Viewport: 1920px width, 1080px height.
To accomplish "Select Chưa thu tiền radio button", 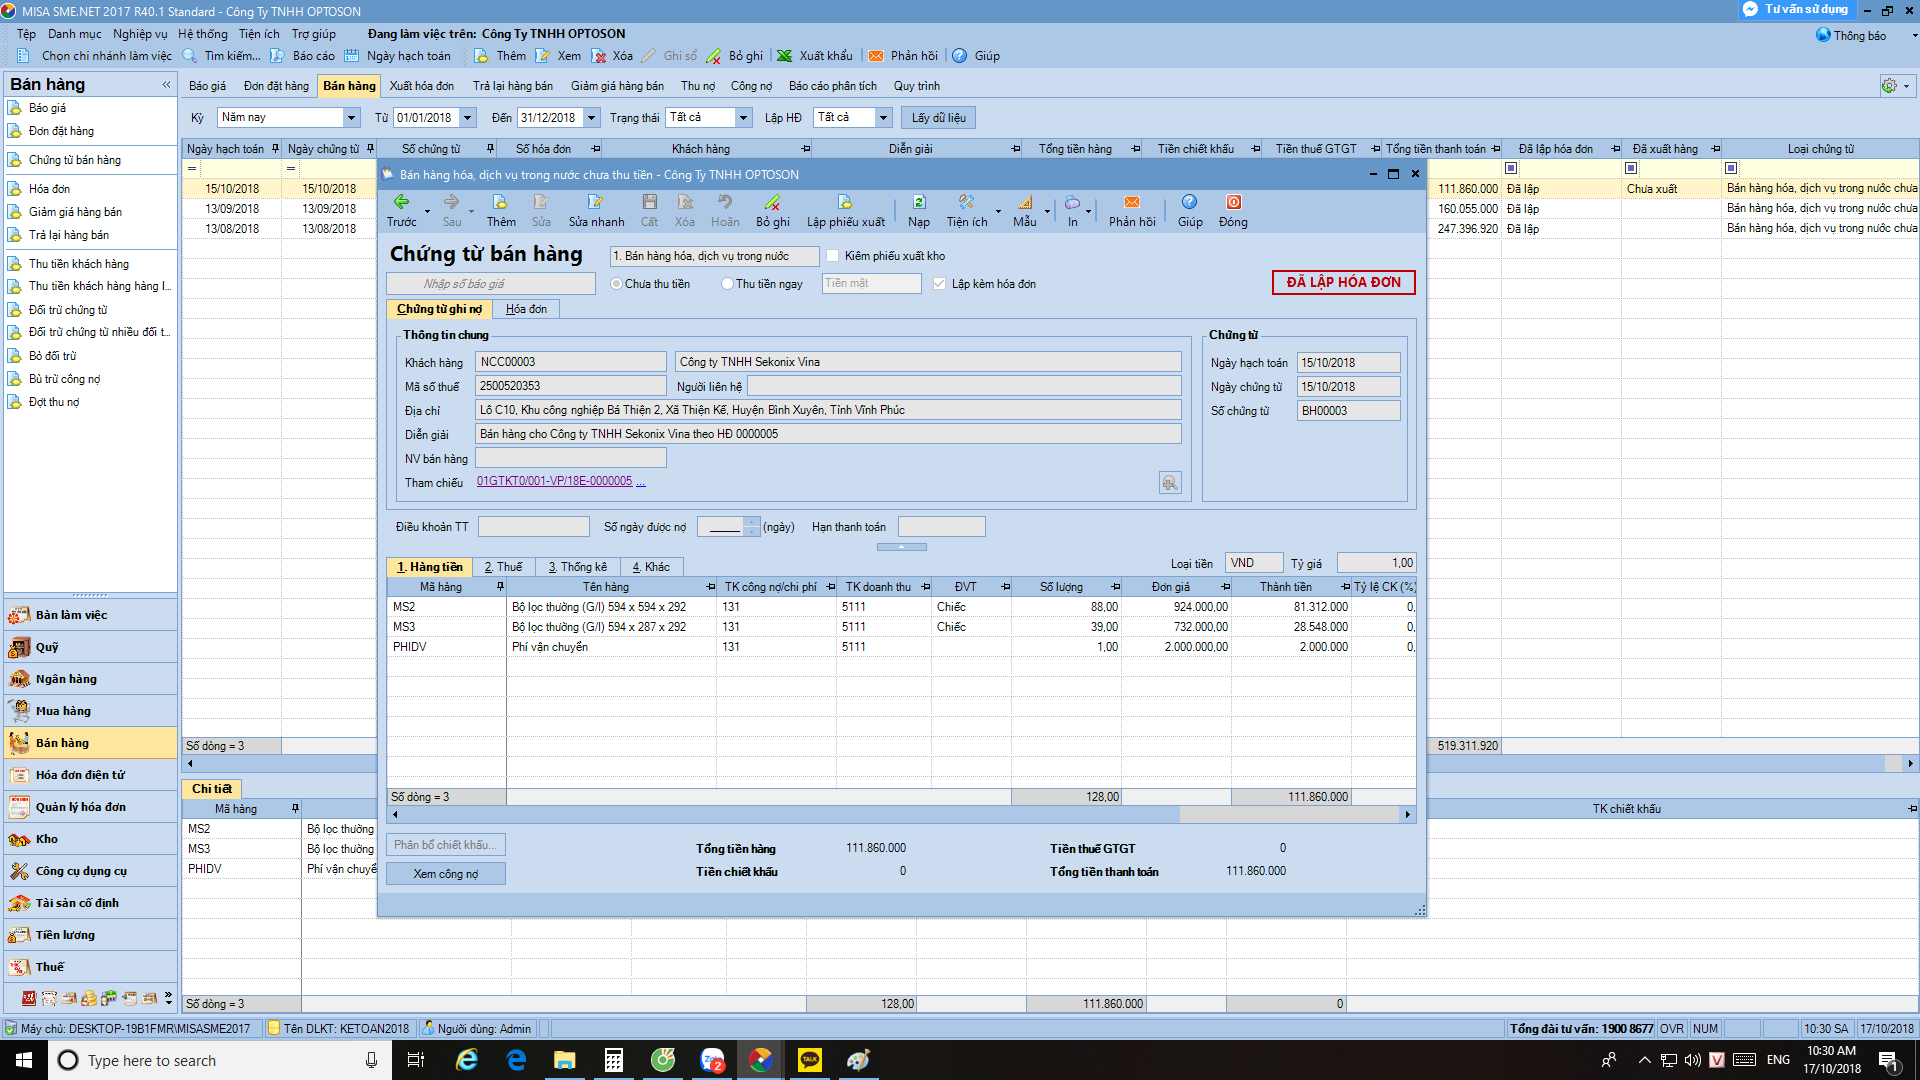I will tap(616, 284).
